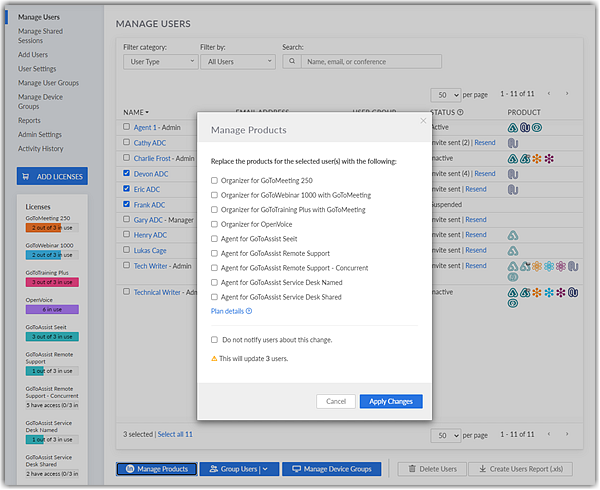Open the Filter category User Type dropdown

point(160,61)
